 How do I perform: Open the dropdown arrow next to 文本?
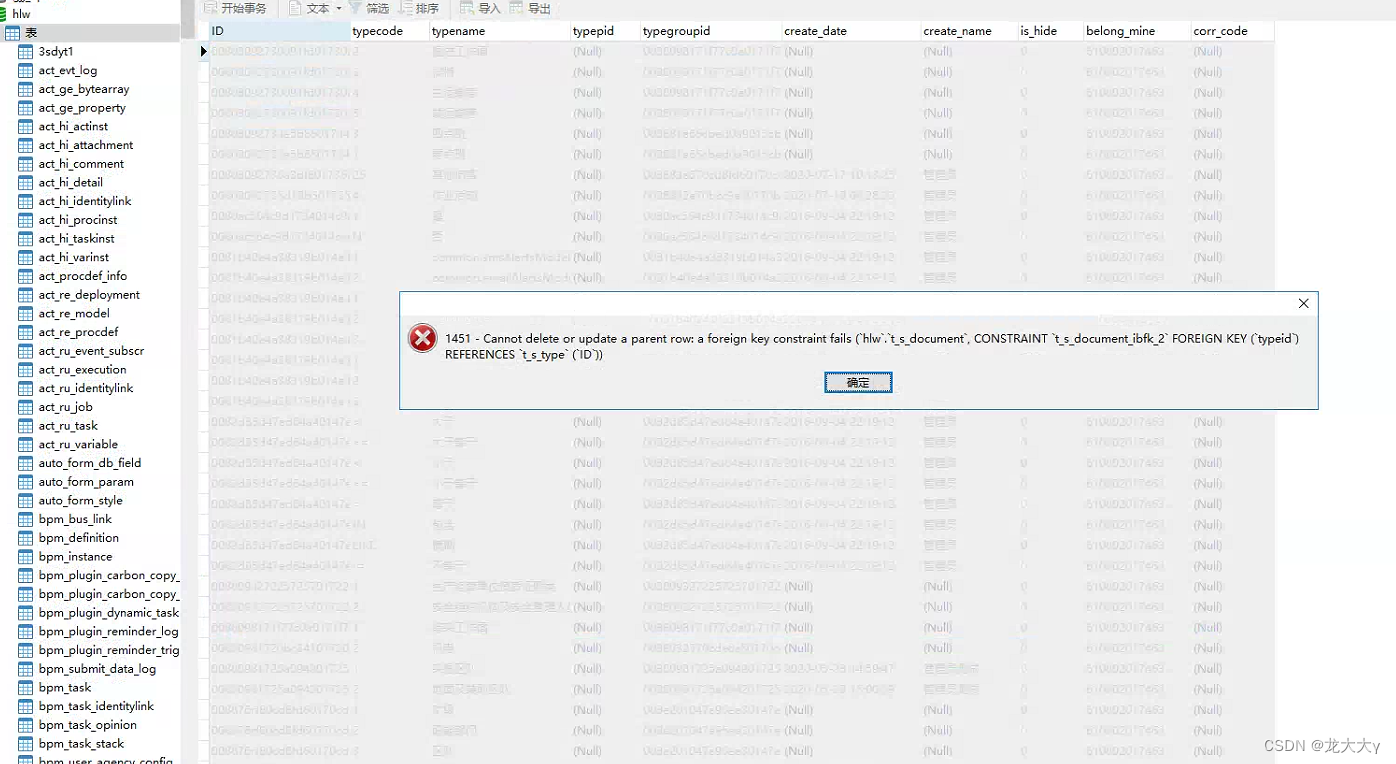tap(337, 8)
